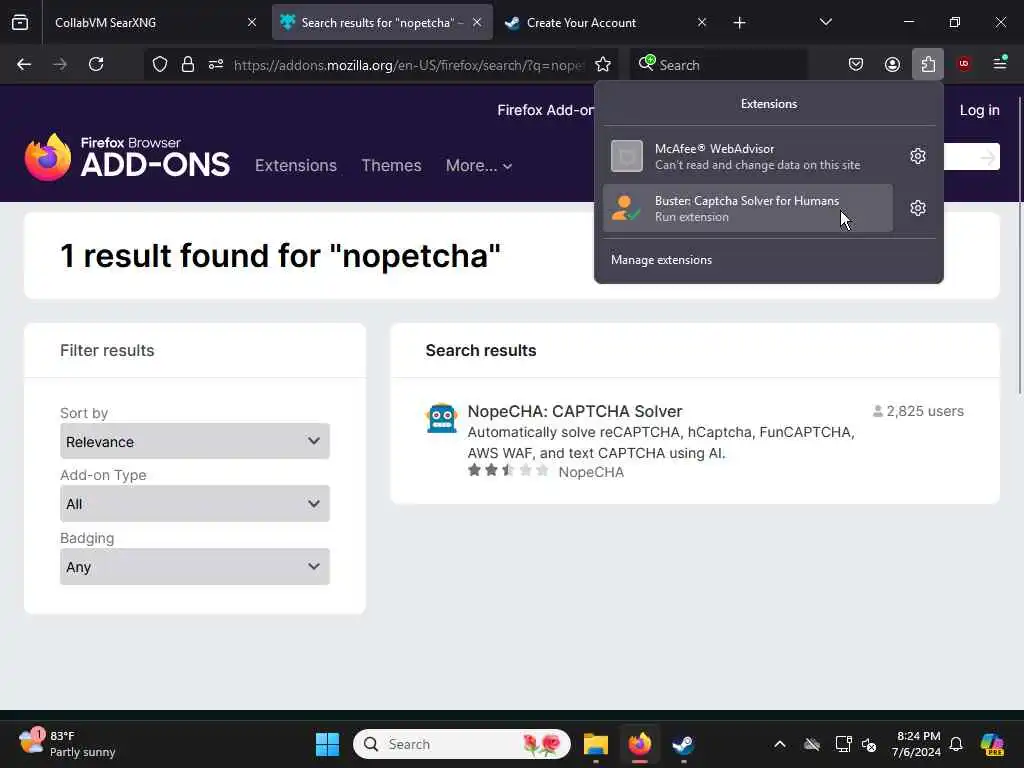Open site permissions icon in address bar
The height and width of the screenshot is (768, 1024).
coord(216,64)
